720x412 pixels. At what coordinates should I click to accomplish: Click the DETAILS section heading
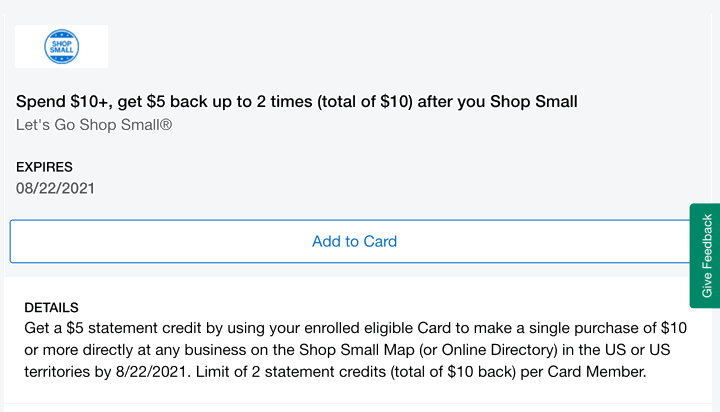point(51,307)
